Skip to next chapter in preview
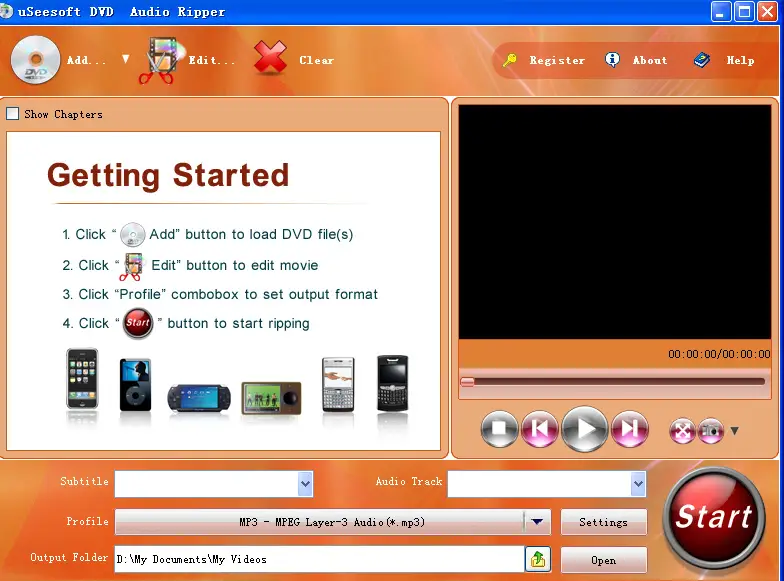The height and width of the screenshot is (581, 784). click(630, 428)
